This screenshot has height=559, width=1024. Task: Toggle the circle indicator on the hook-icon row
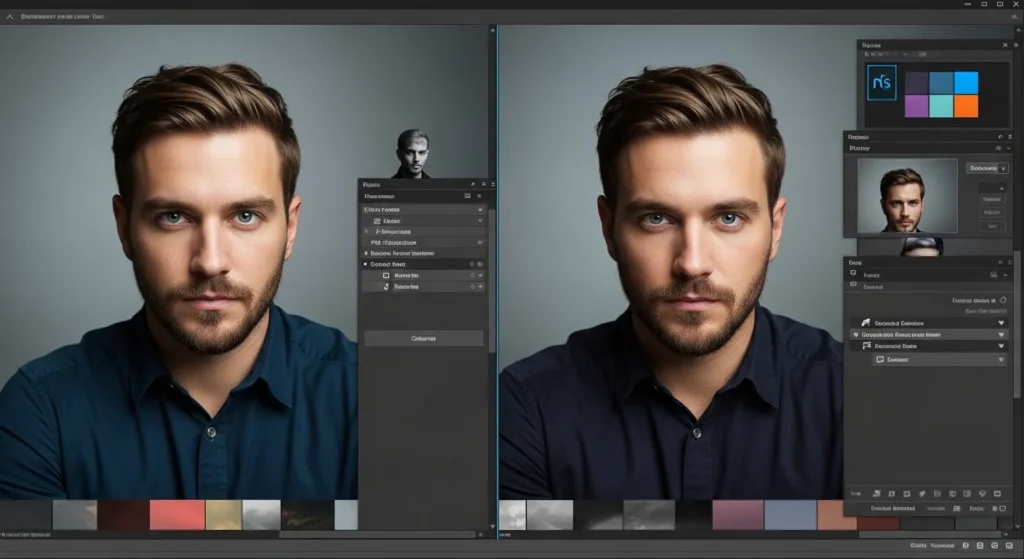472,287
